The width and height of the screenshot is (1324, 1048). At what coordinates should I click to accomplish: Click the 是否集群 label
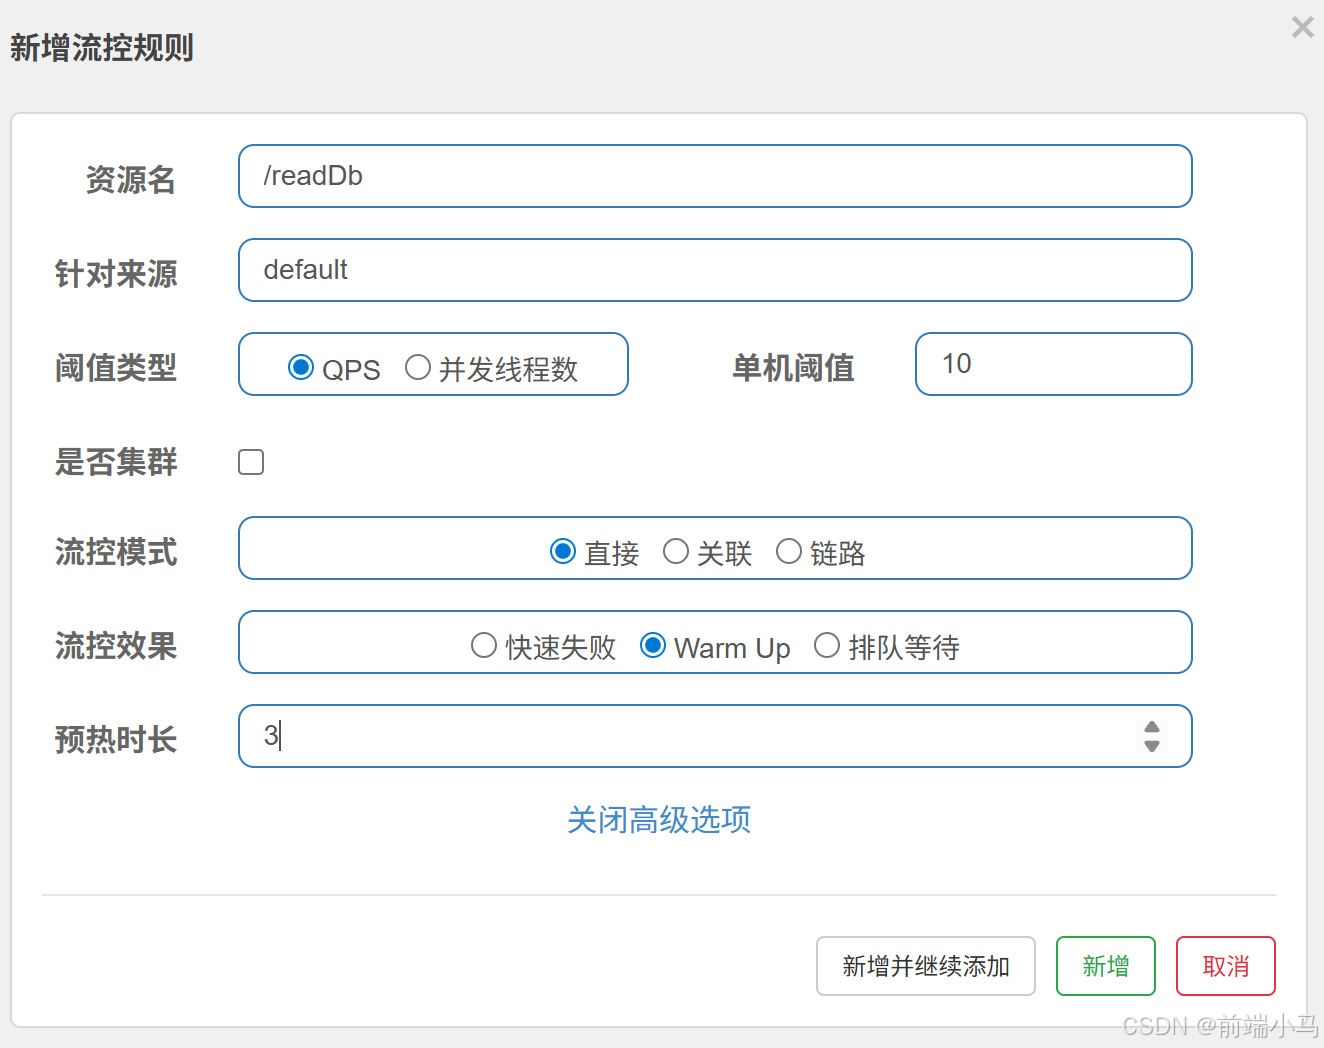[116, 462]
